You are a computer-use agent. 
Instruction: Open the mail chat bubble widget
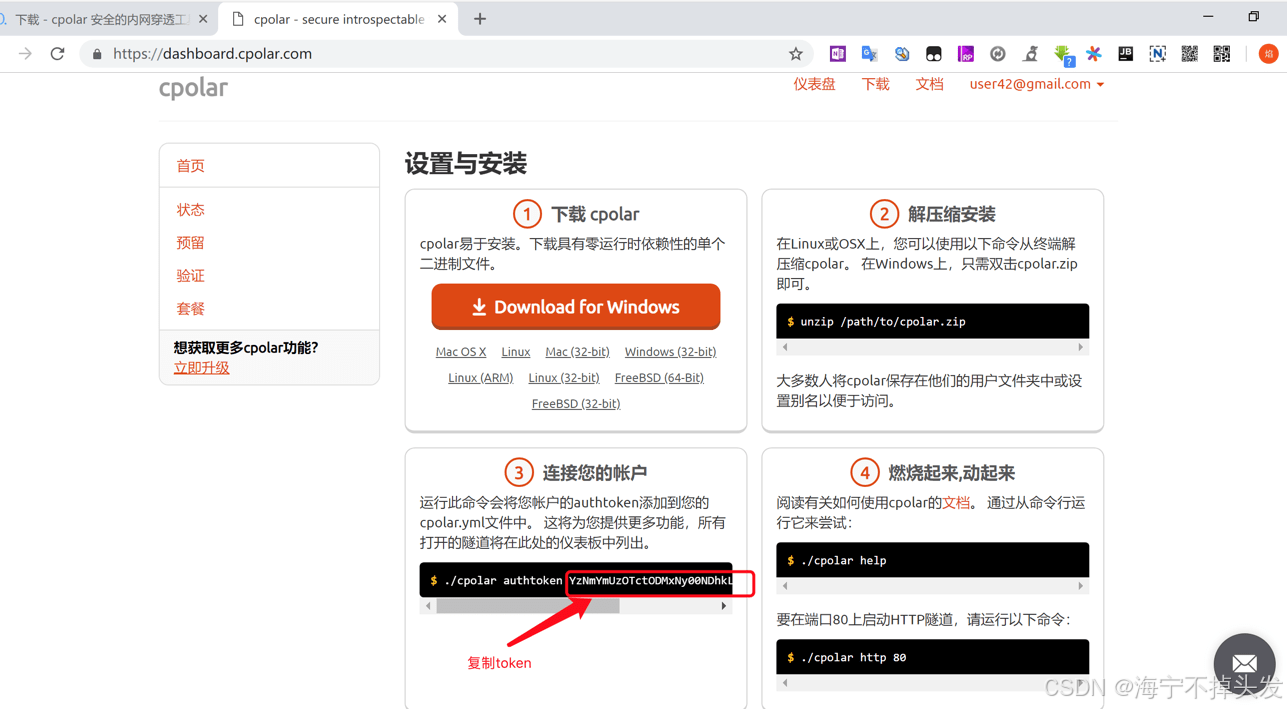pos(1244,662)
